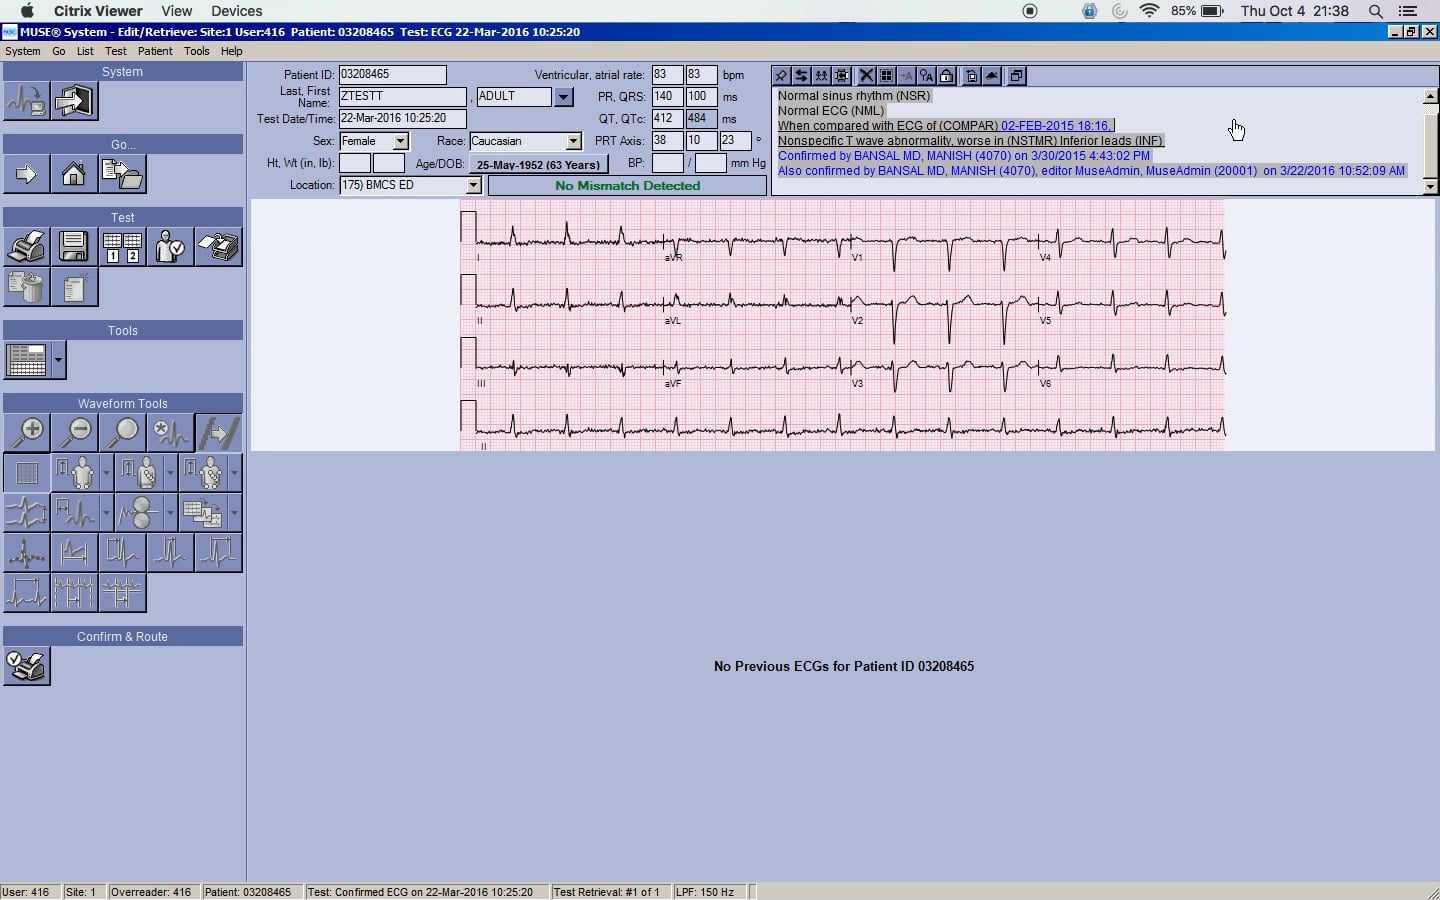Screen dimensions: 1440x900
Task: Open the Tools menu in the menu bar
Action: 197,51
